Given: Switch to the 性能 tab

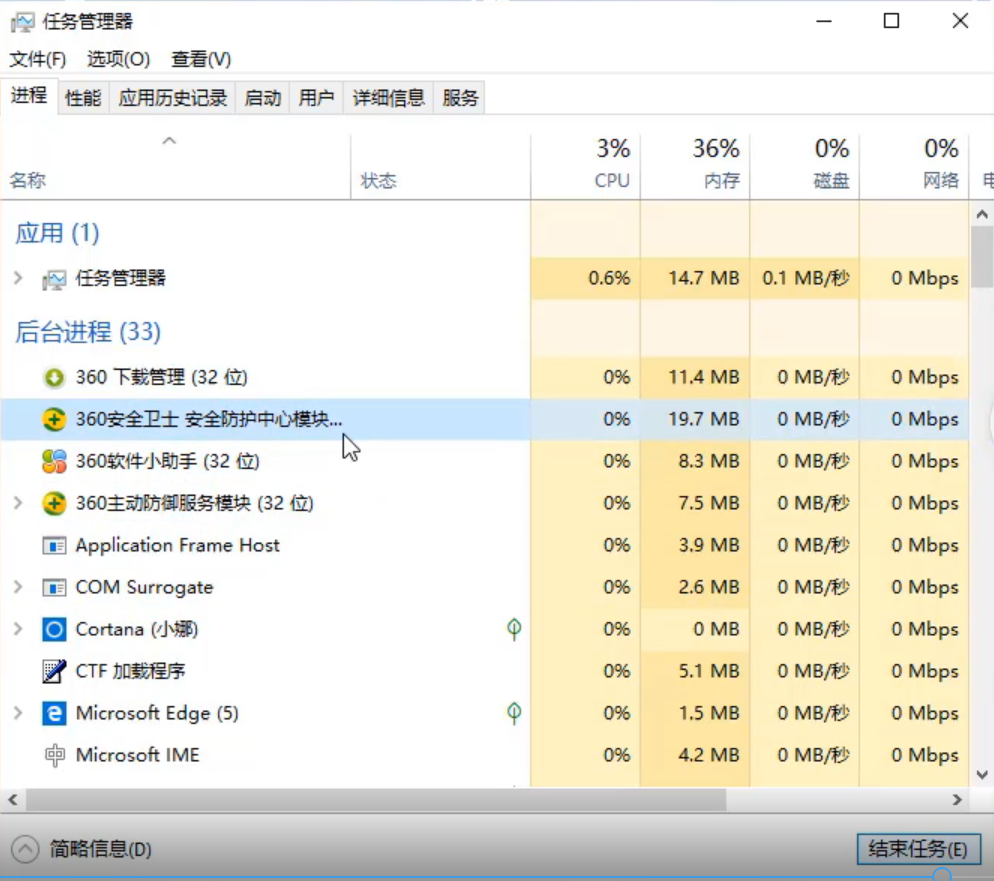Looking at the screenshot, I should click(x=83, y=98).
